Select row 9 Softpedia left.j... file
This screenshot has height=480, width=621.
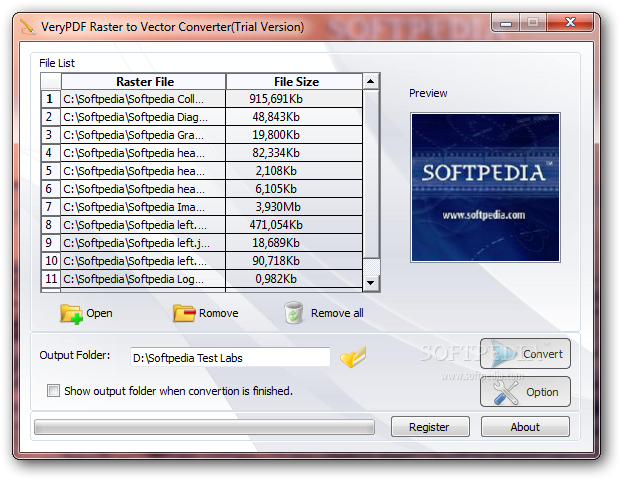coord(143,243)
